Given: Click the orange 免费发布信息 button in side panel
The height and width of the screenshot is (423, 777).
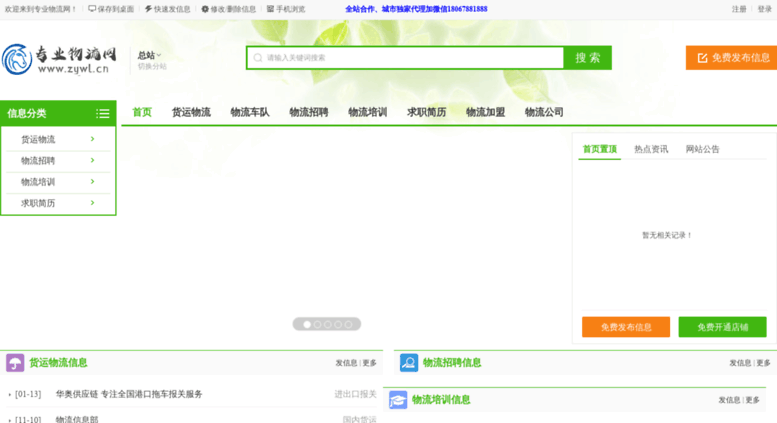Looking at the screenshot, I should coord(626,327).
